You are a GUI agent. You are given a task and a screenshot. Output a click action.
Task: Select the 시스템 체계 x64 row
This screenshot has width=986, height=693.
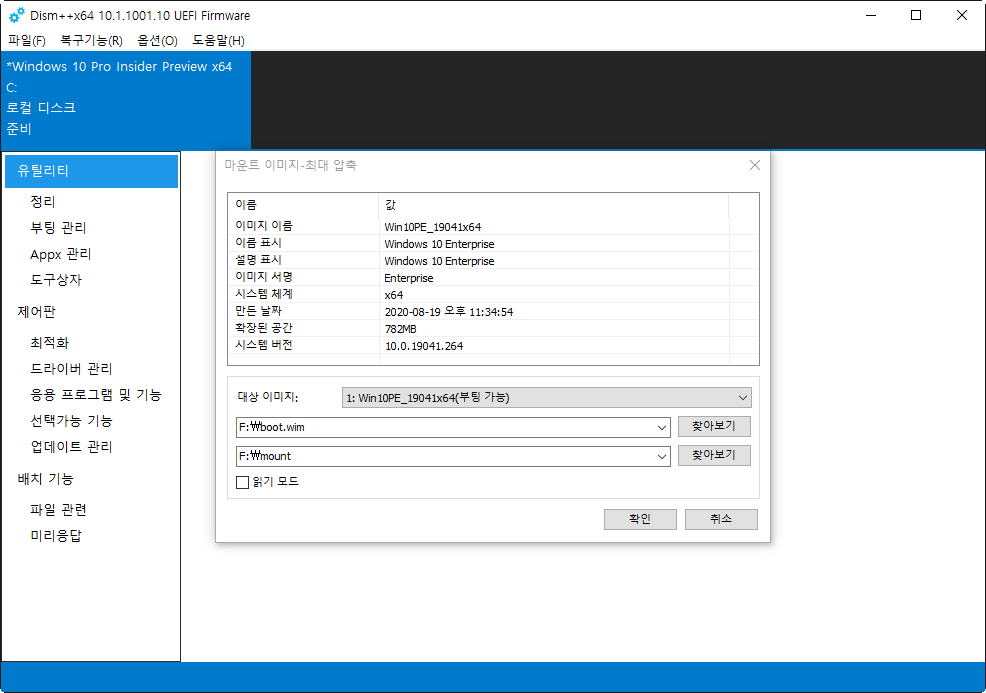493,294
